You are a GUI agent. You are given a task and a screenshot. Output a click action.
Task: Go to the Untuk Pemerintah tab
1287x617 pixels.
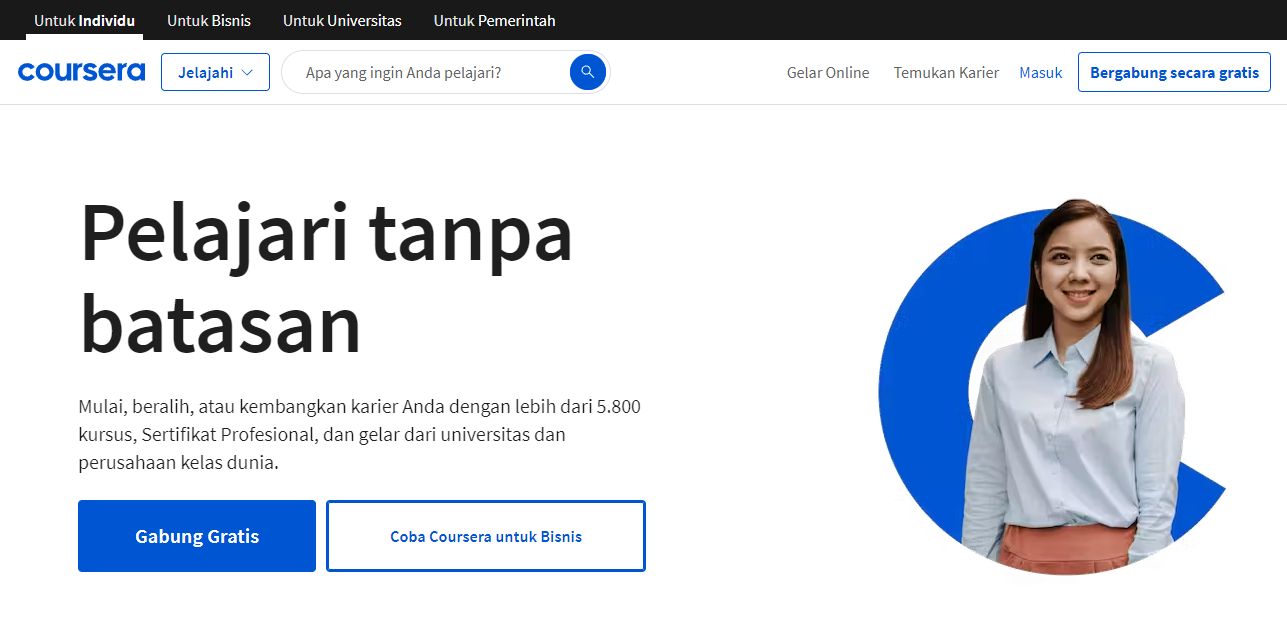(494, 20)
